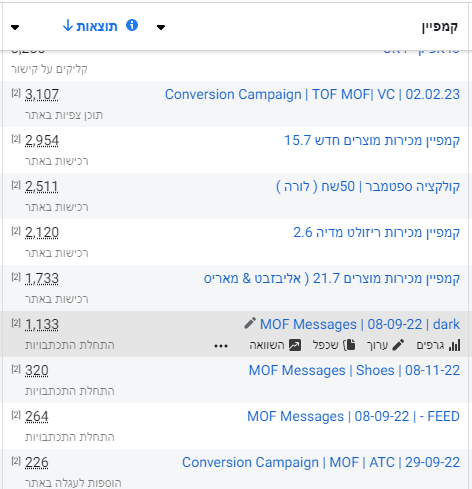Open the campaign link ending in 15.7

pos(372,140)
